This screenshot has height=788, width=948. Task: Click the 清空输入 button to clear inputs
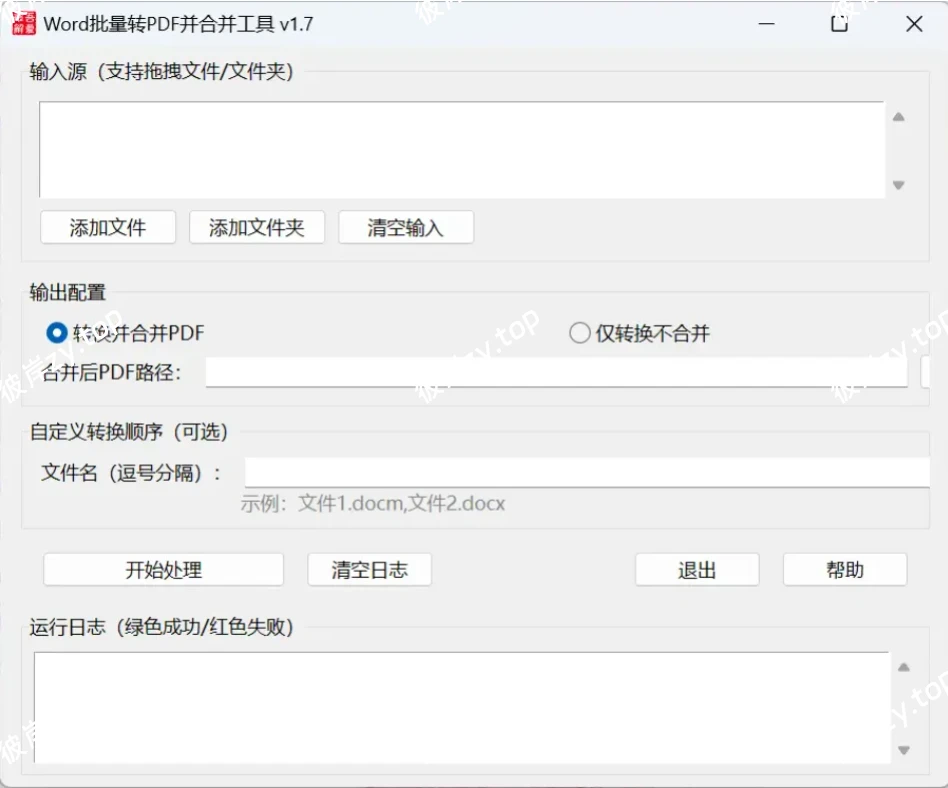point(406,227)
